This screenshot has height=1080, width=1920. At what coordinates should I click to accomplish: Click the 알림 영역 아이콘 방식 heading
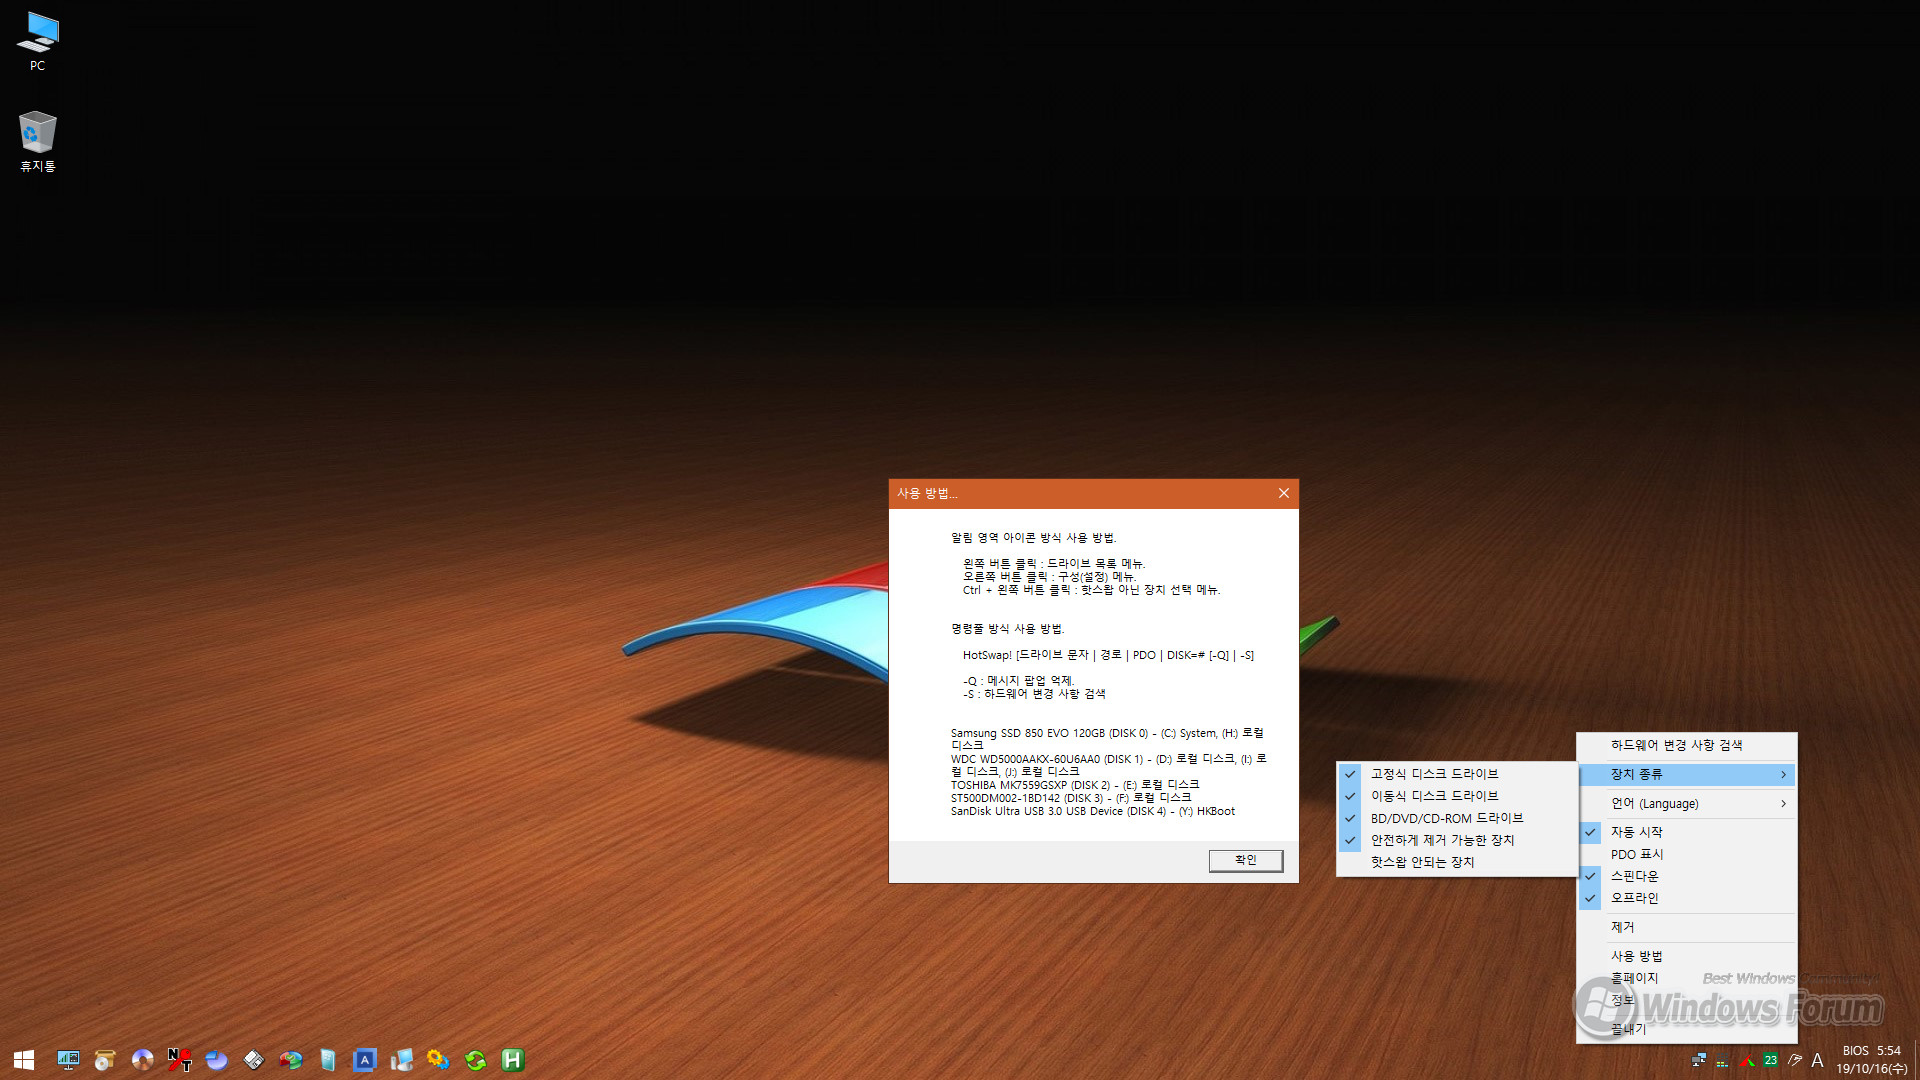pyautogui.click(x=1033, y=538)
